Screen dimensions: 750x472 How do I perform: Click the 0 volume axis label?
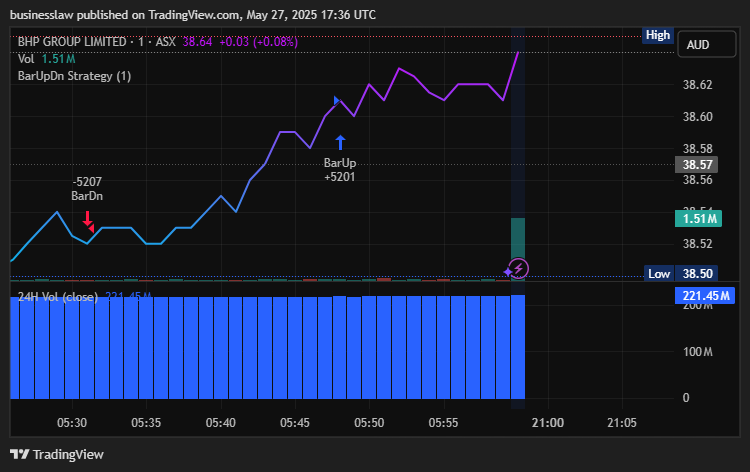686,398
